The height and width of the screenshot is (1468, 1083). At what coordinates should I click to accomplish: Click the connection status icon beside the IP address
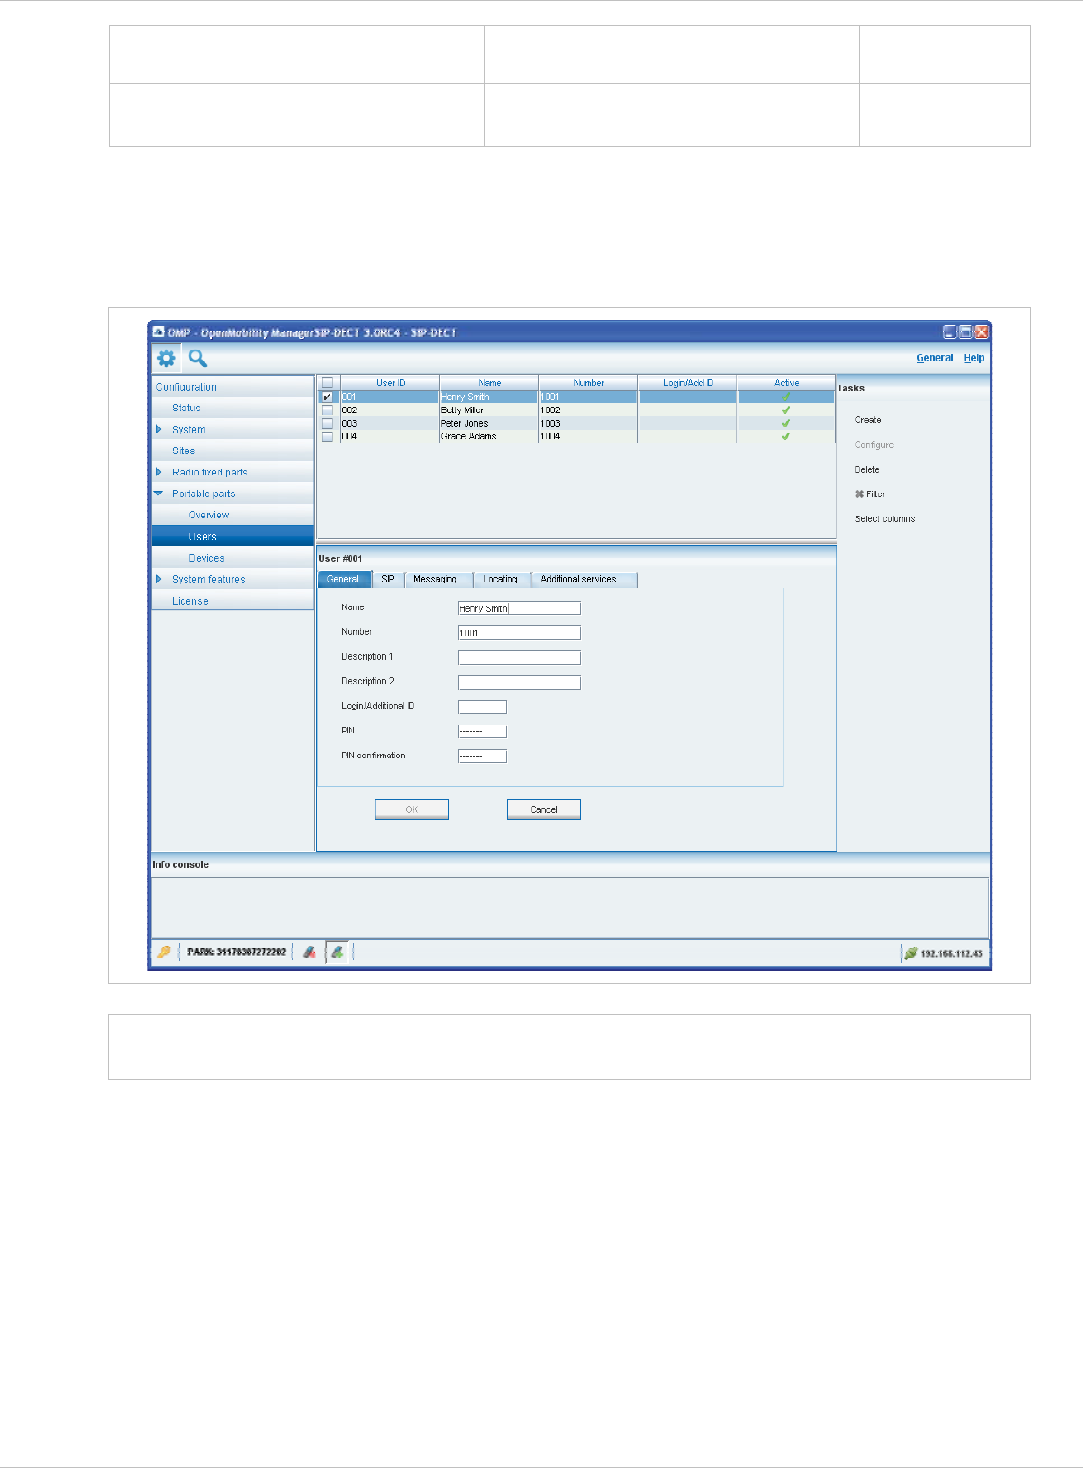tap(910, 953)
